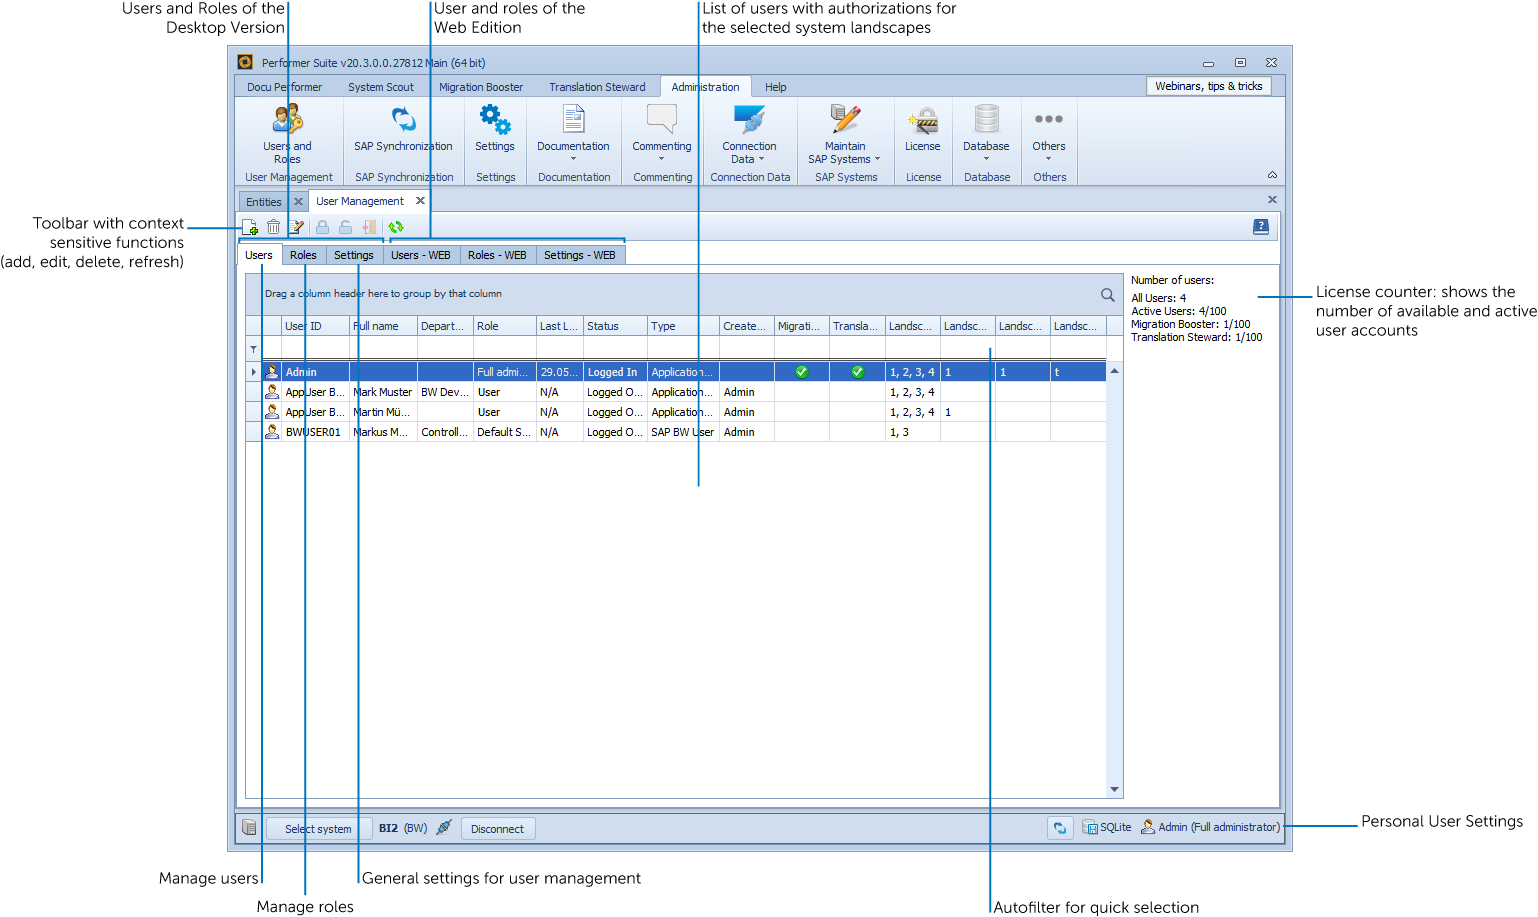Open Users and Roles in User Management
This screenshot has height=917, width=1538.
coord(287,135)
